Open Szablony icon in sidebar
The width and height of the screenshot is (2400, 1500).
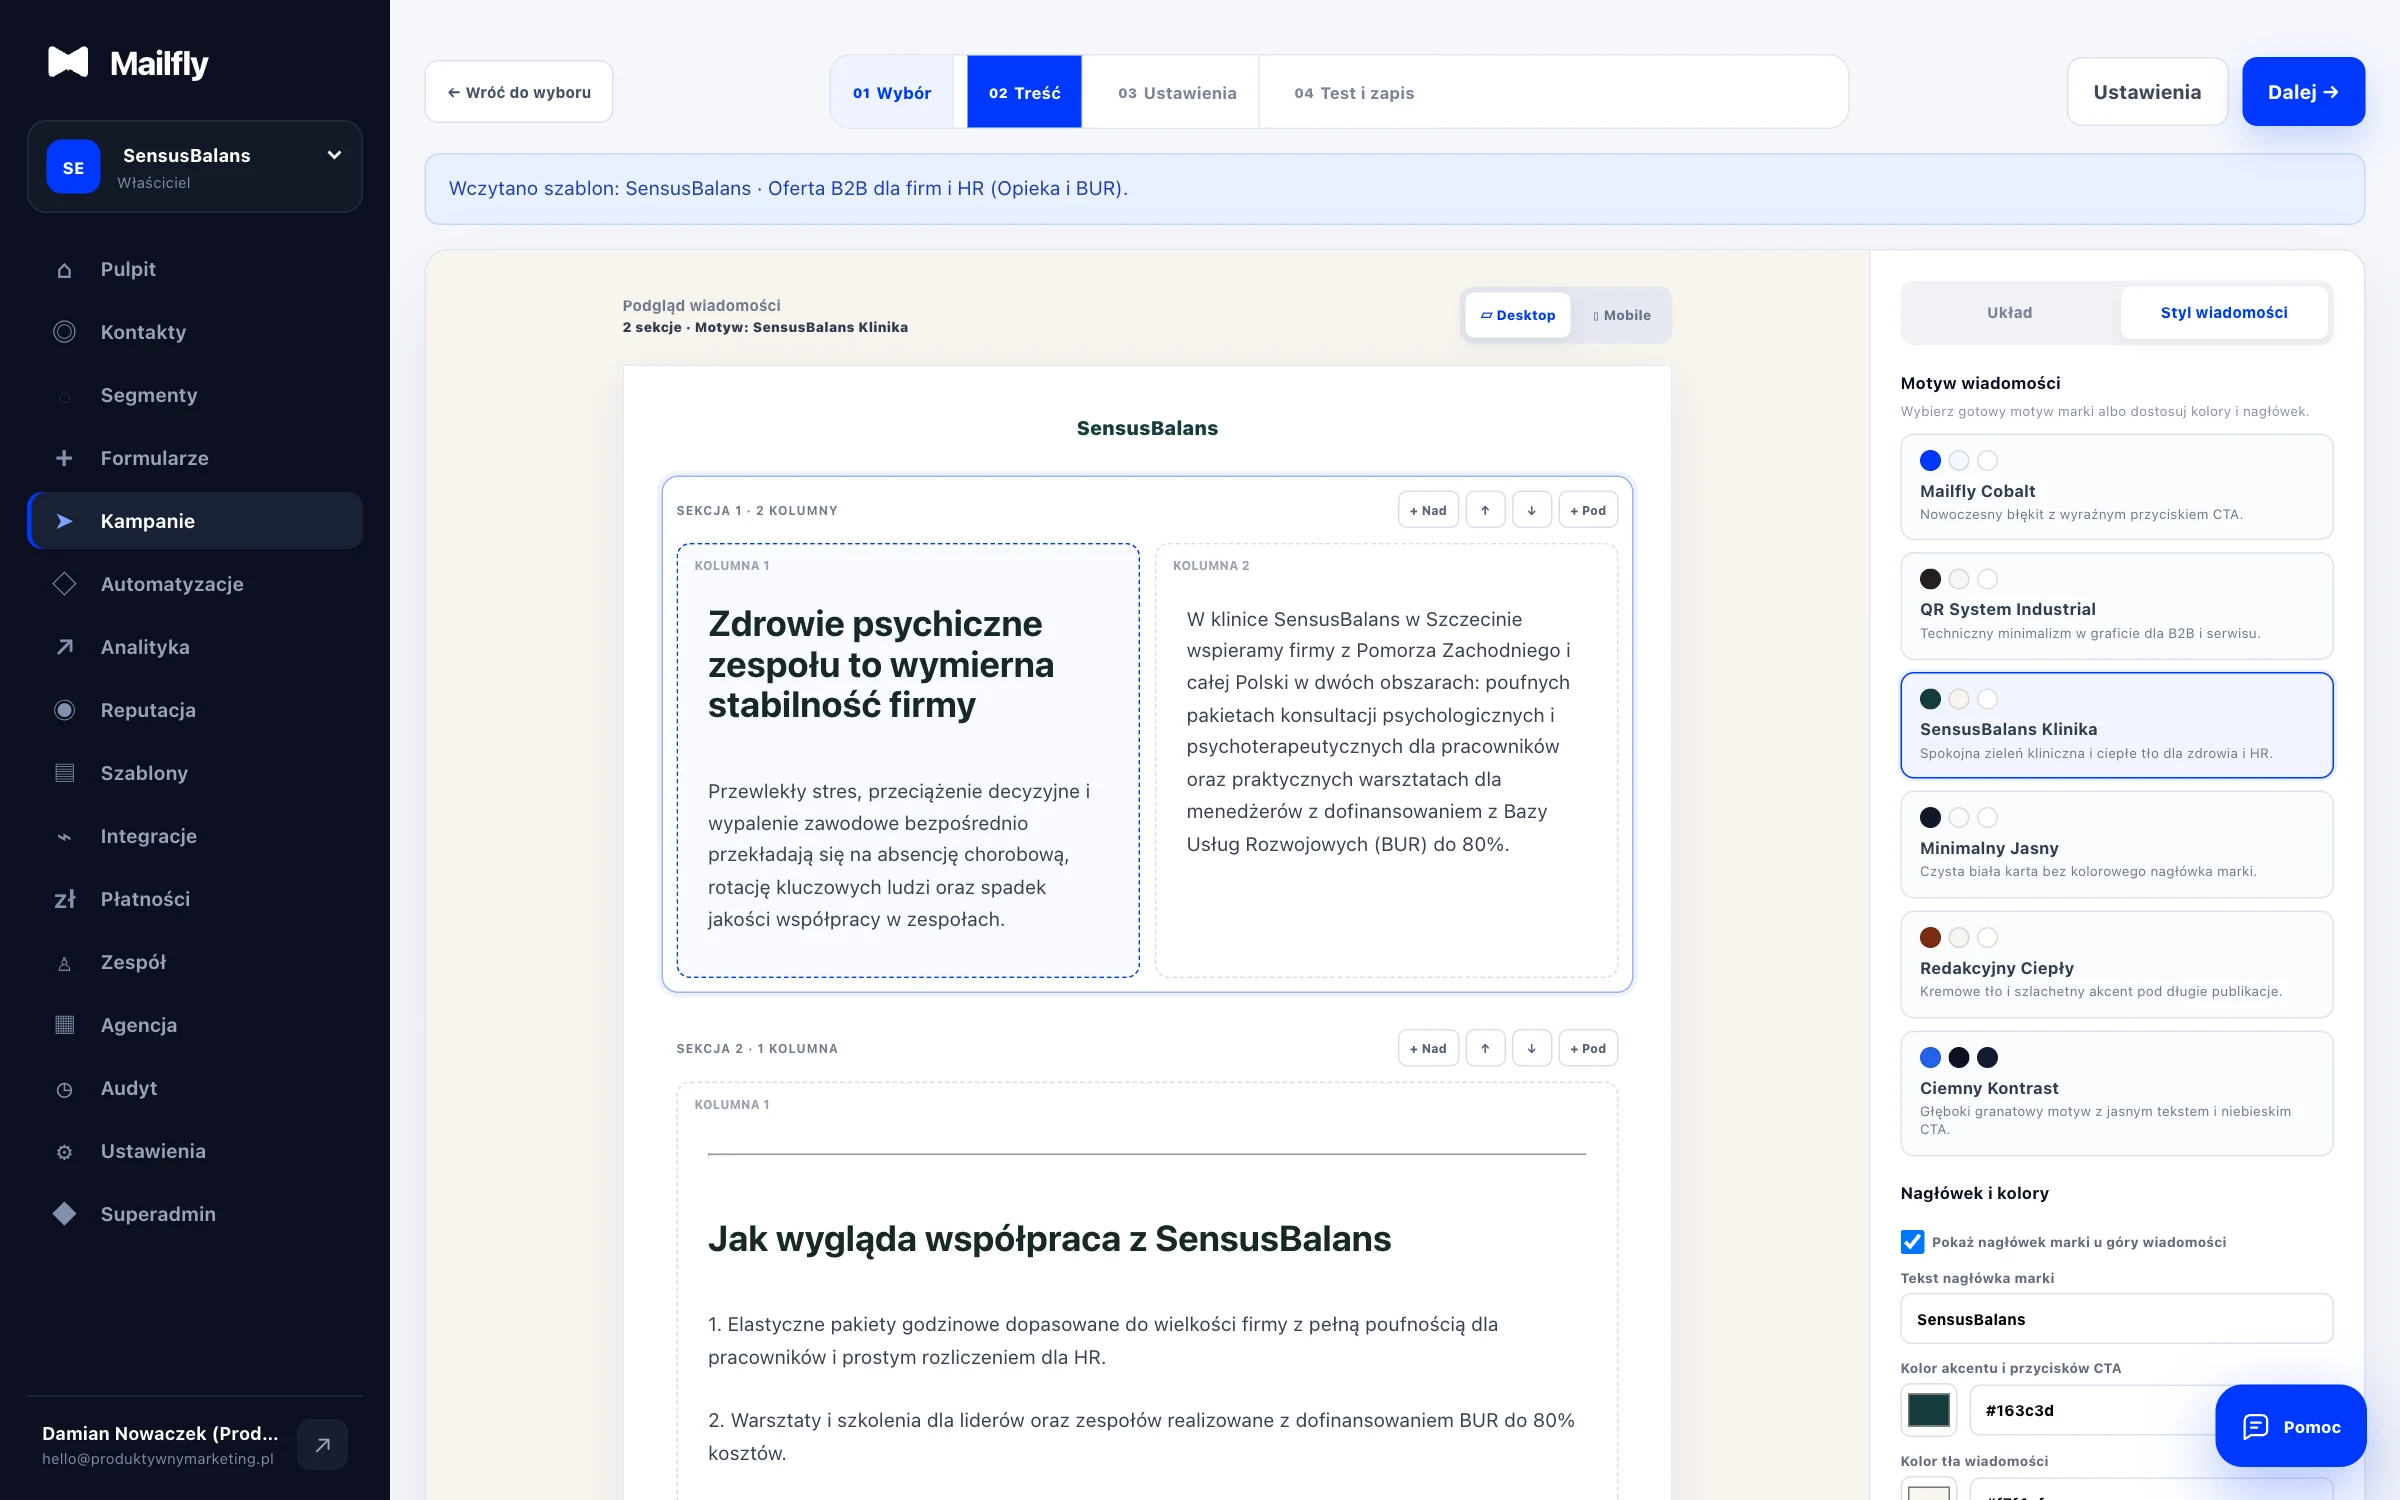(64, 773)
